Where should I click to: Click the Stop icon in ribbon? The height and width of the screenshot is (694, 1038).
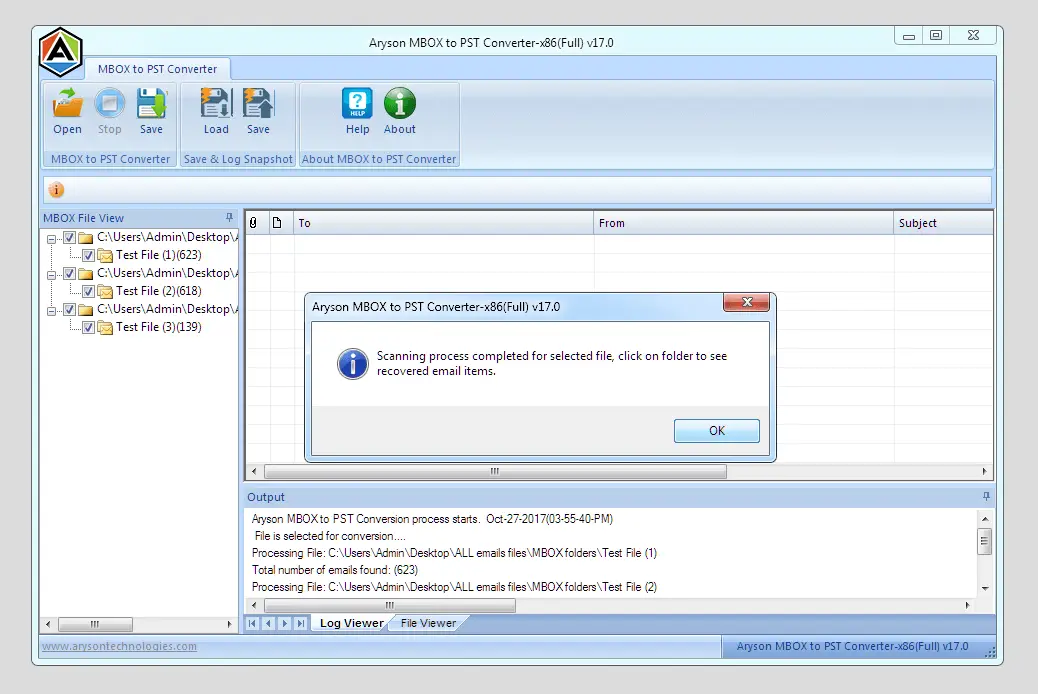[109, 103]
